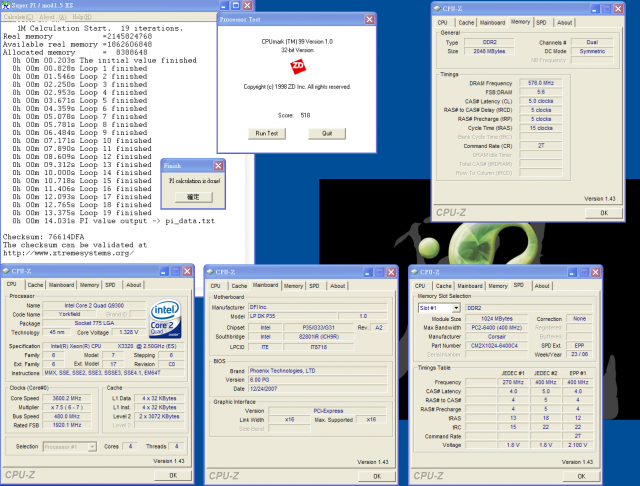This screenshot has height=486, width=640.
Task: Click the EPP #1 voltage 2.100 V
Action: point(578,445)
